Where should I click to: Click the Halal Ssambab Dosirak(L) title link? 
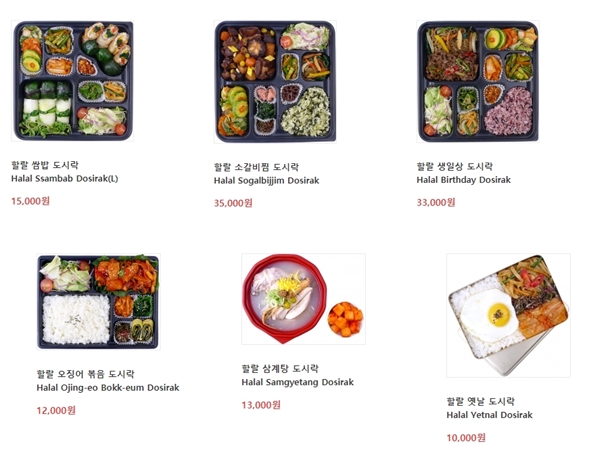click(65, 179)
